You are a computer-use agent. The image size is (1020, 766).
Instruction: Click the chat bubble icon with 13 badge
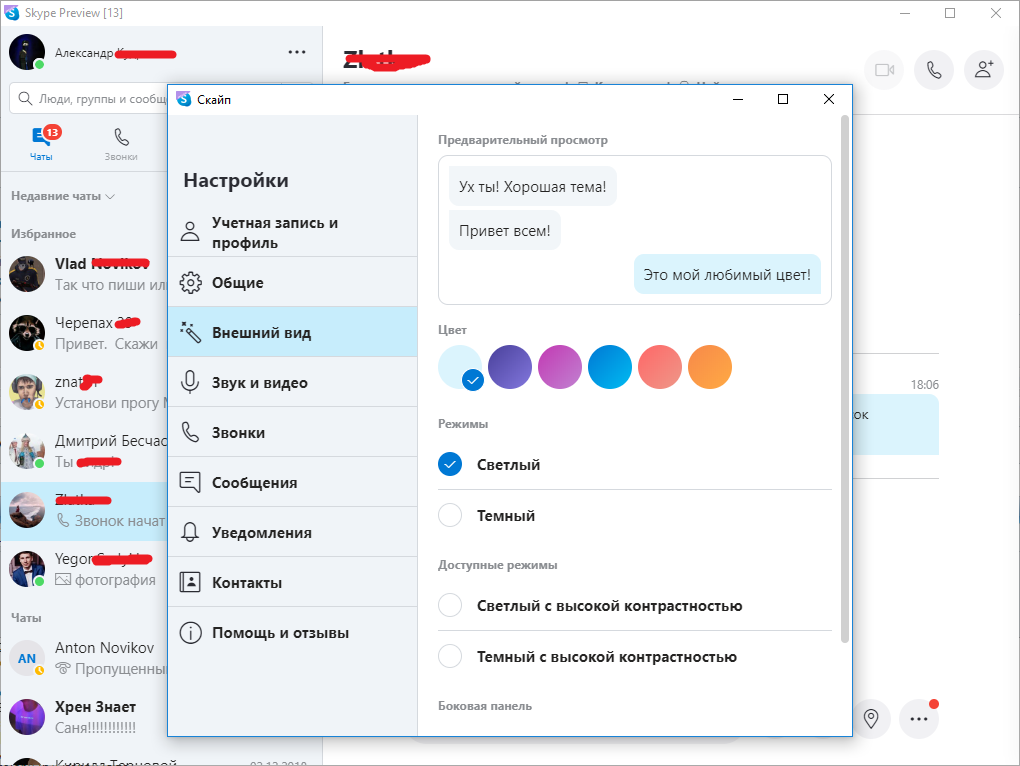tap(42, 136)
